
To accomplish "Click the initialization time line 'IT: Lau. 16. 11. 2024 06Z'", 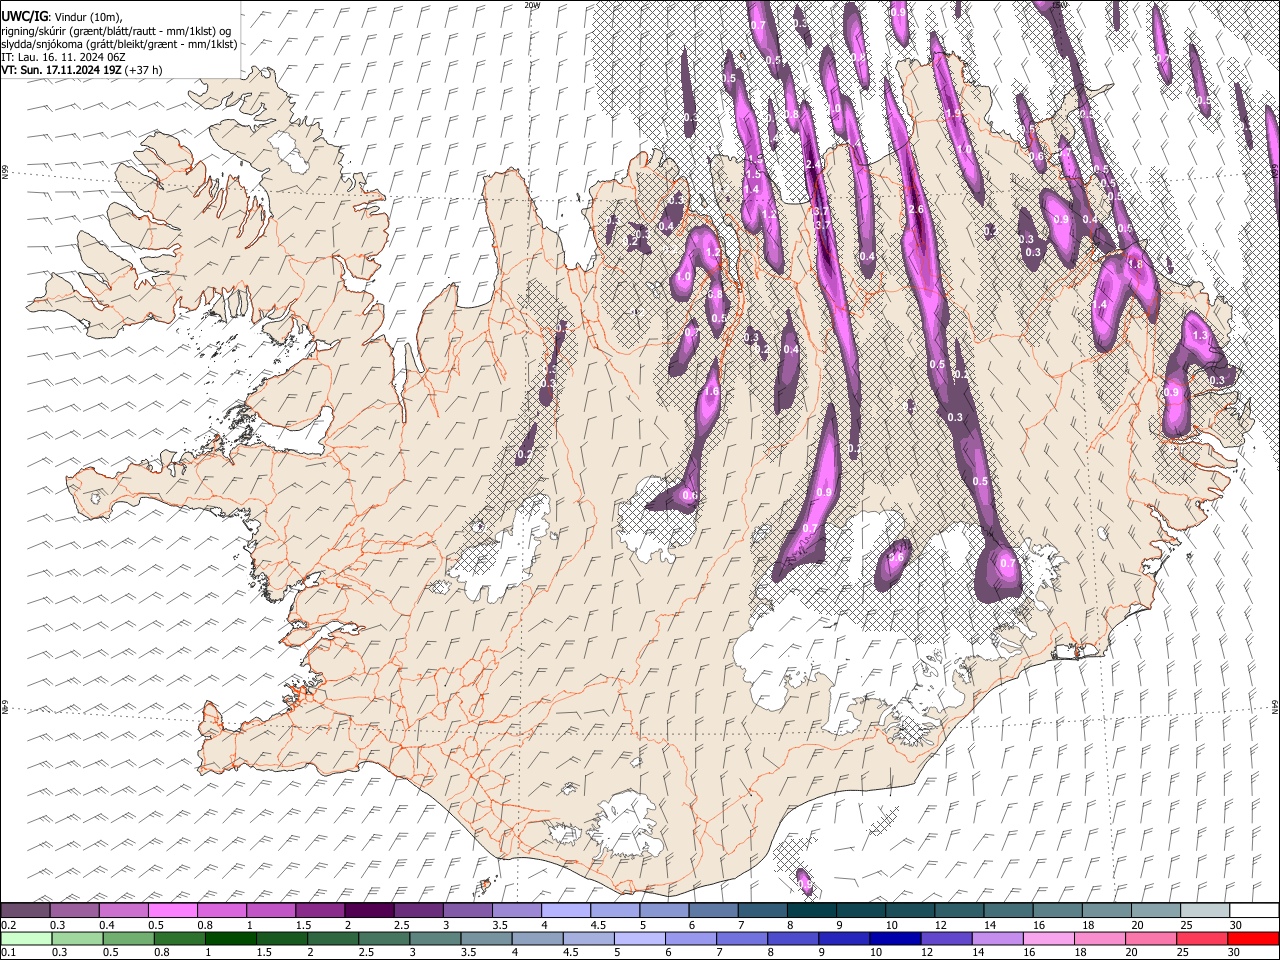I will click(x=63, y=57).
